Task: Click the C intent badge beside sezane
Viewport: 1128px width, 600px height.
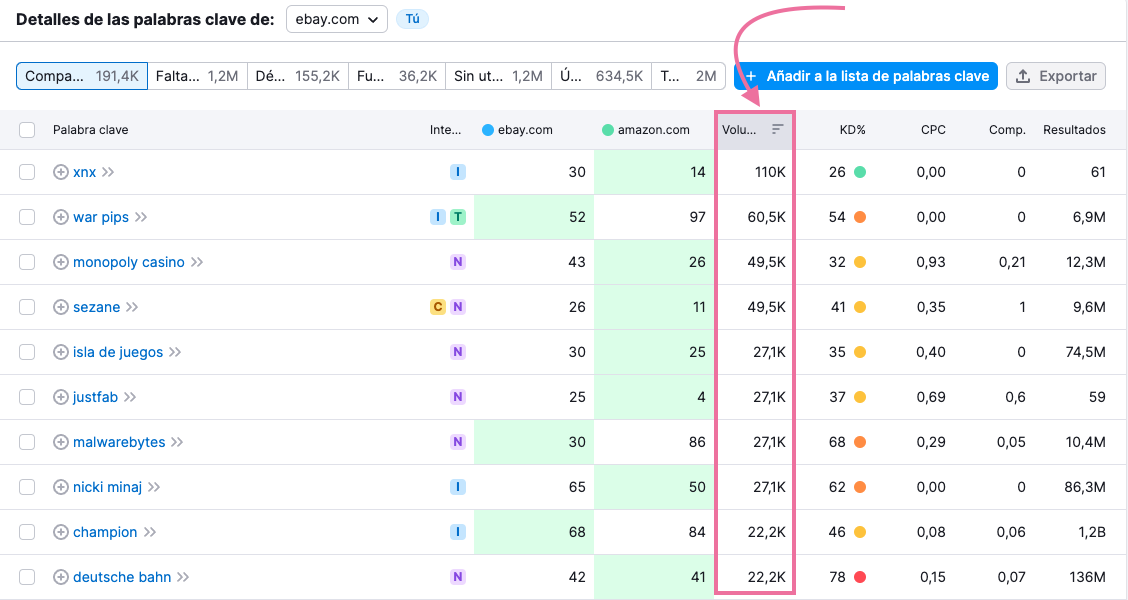Action: pyautogui.click(x=437, y=306)
